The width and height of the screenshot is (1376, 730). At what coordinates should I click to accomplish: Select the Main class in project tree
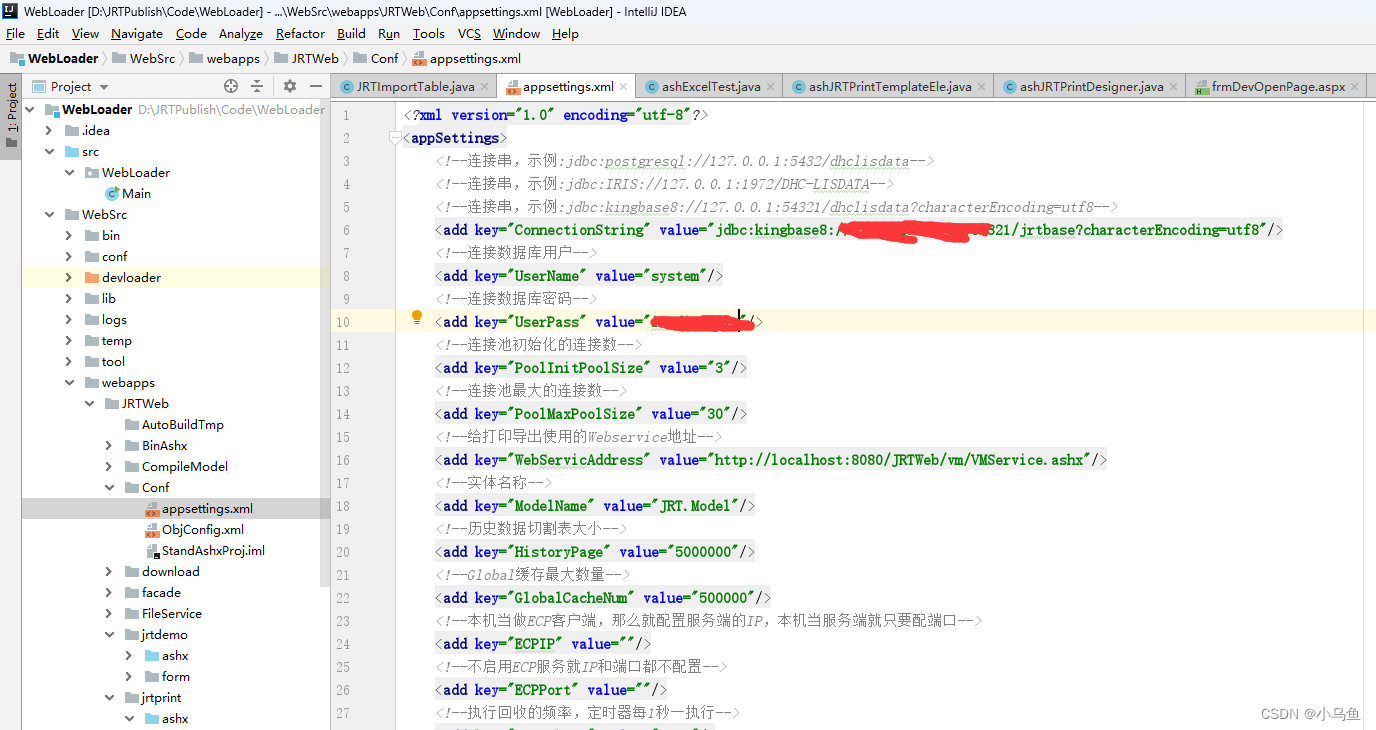[x=128, y=193]
